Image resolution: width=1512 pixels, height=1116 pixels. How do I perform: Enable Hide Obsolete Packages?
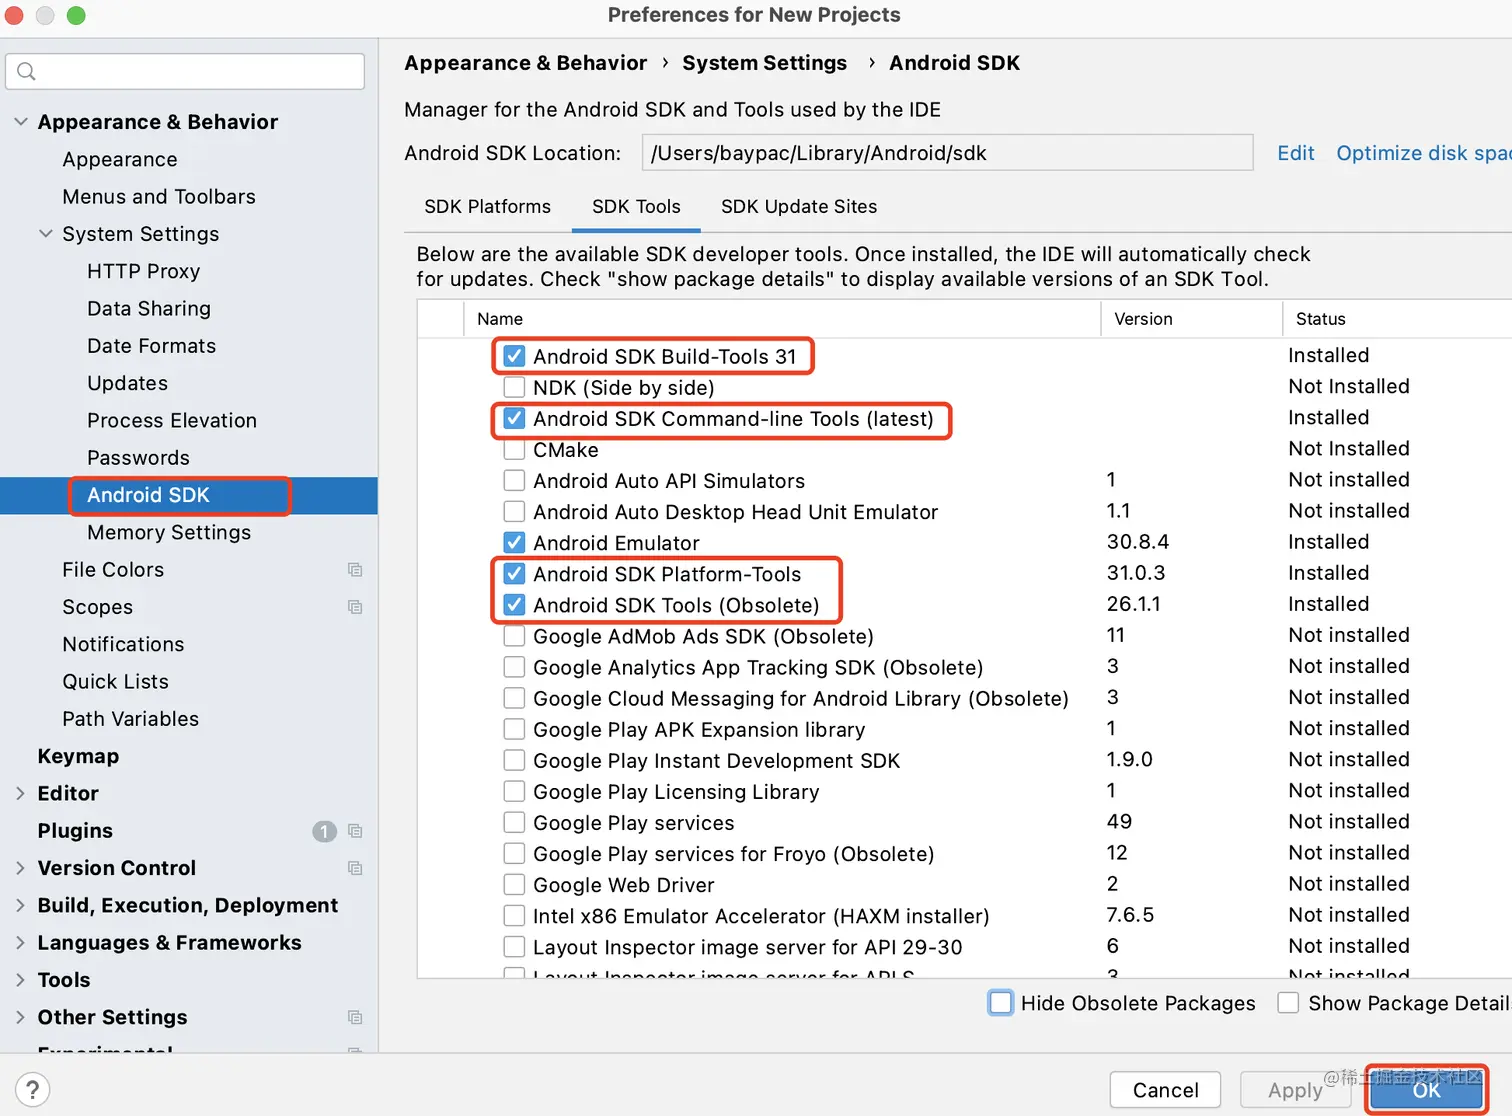(x=1000, y=1003)
